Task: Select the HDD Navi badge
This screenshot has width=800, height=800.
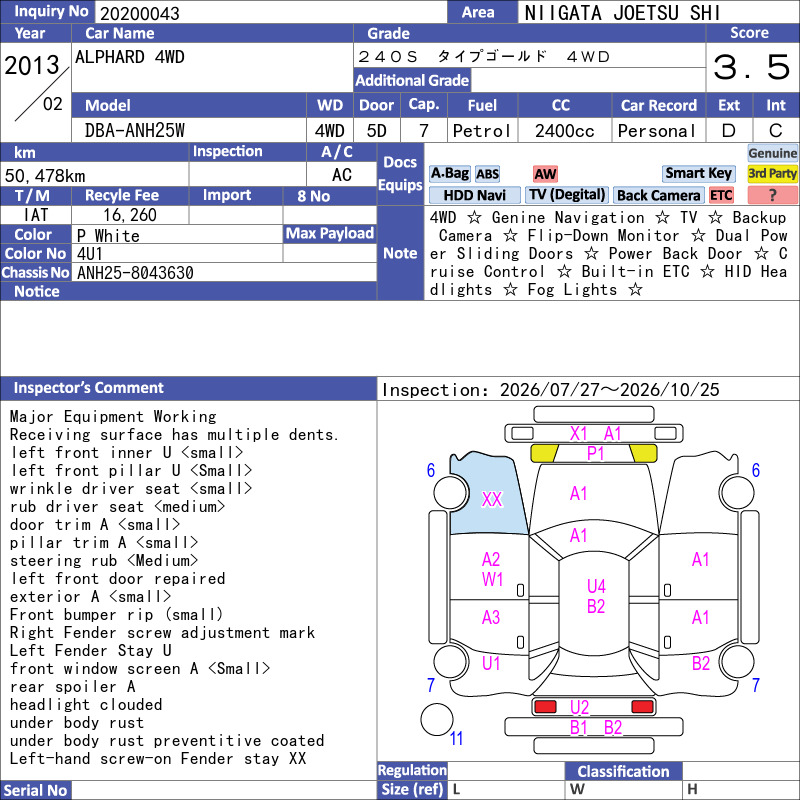Action: (474, 195)
